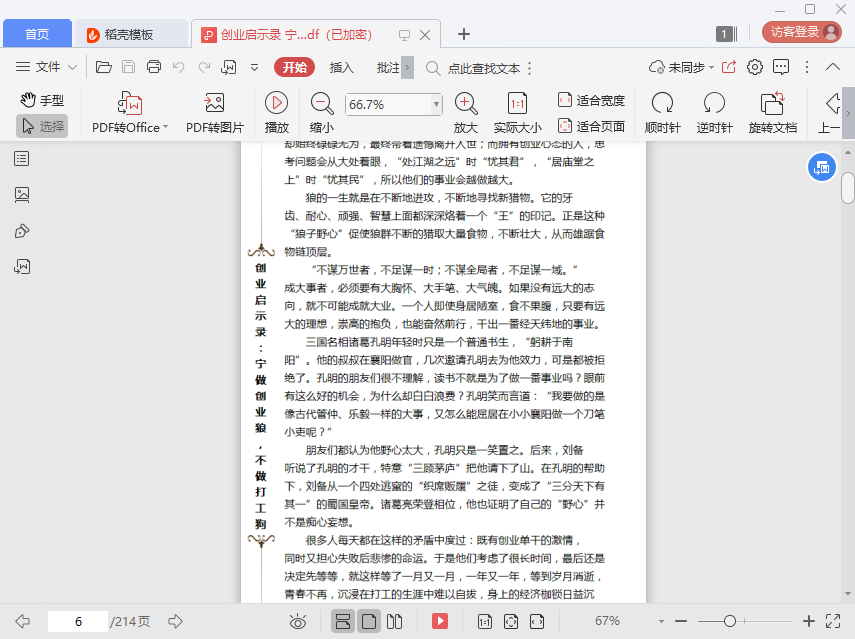Screen dimensions: 855x639
Task: Open the thumbnails sidebar panel
Action: tap(22, 195)
